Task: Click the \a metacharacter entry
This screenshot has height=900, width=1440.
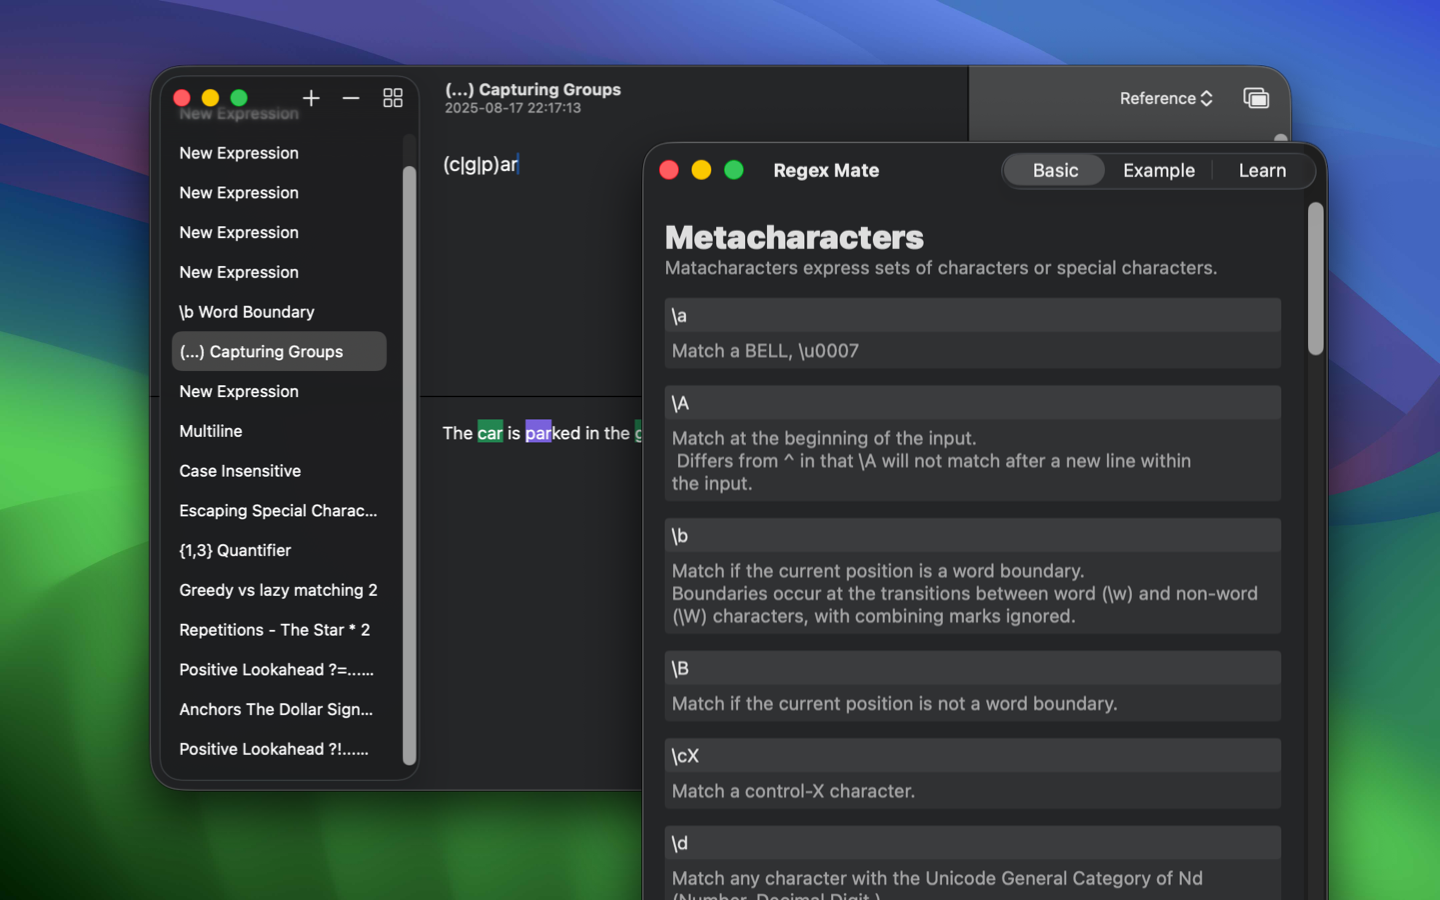Action: 972,315
